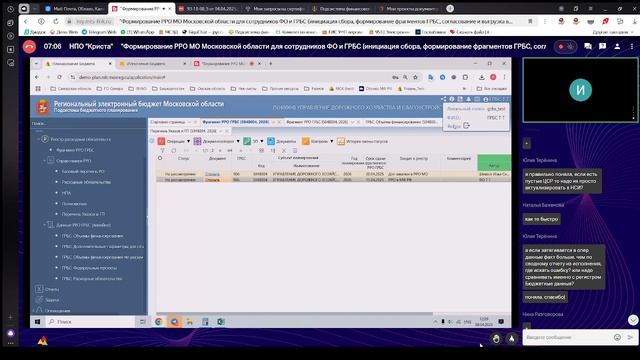Viewport: 640px width, 360px height.
Task: Open the questions icon next to chat icon
Action: [x=602, y=47]
